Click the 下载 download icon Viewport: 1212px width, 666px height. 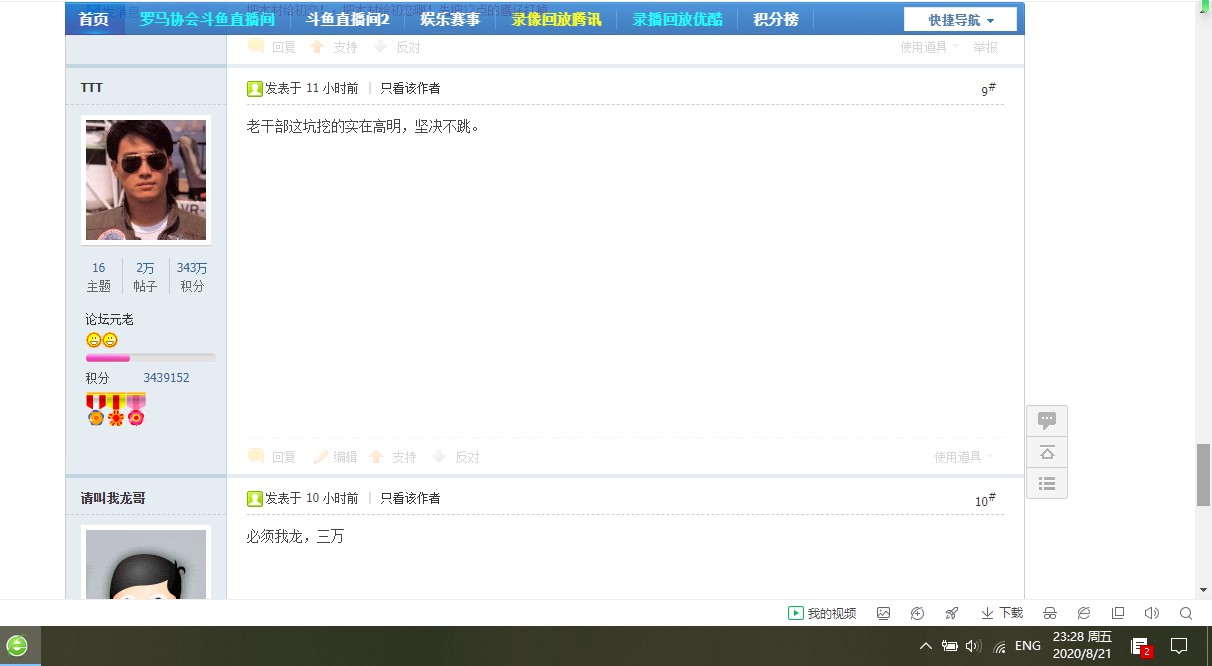[x=1002, y=613]
